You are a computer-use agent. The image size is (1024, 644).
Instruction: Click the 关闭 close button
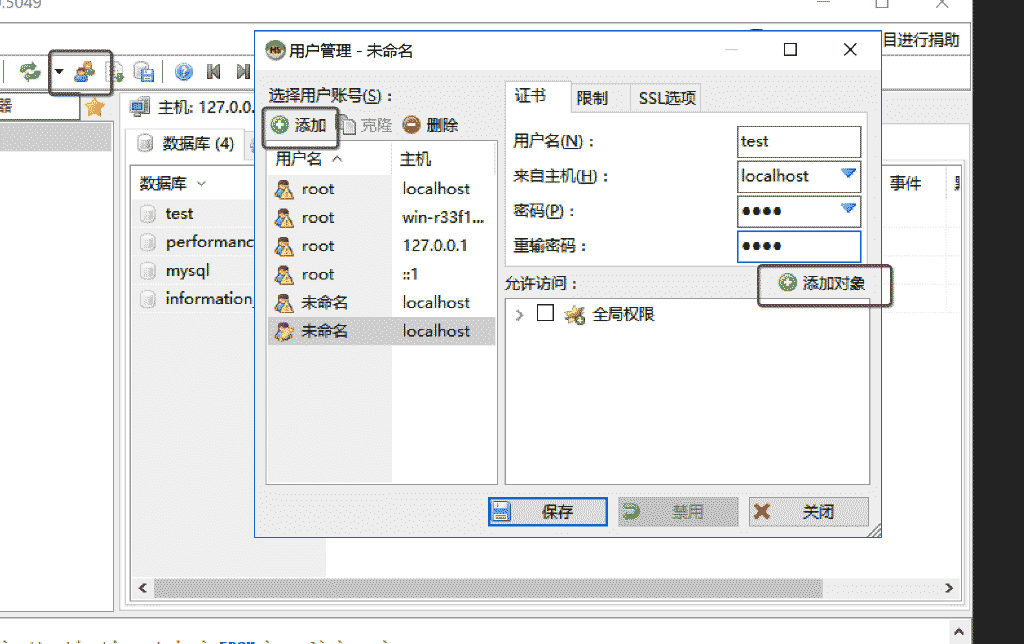[808, 511]
